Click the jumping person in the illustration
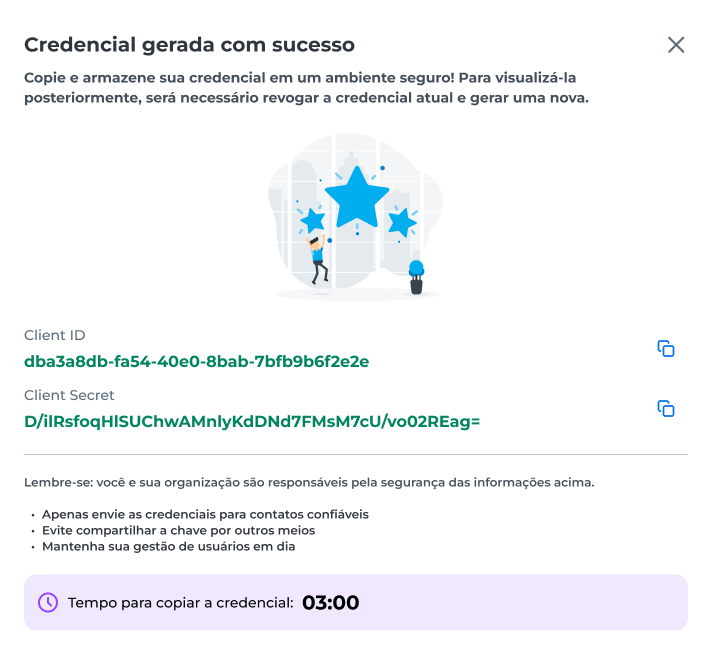The height and width of the screenshot is (663, 712). [318, 259]
